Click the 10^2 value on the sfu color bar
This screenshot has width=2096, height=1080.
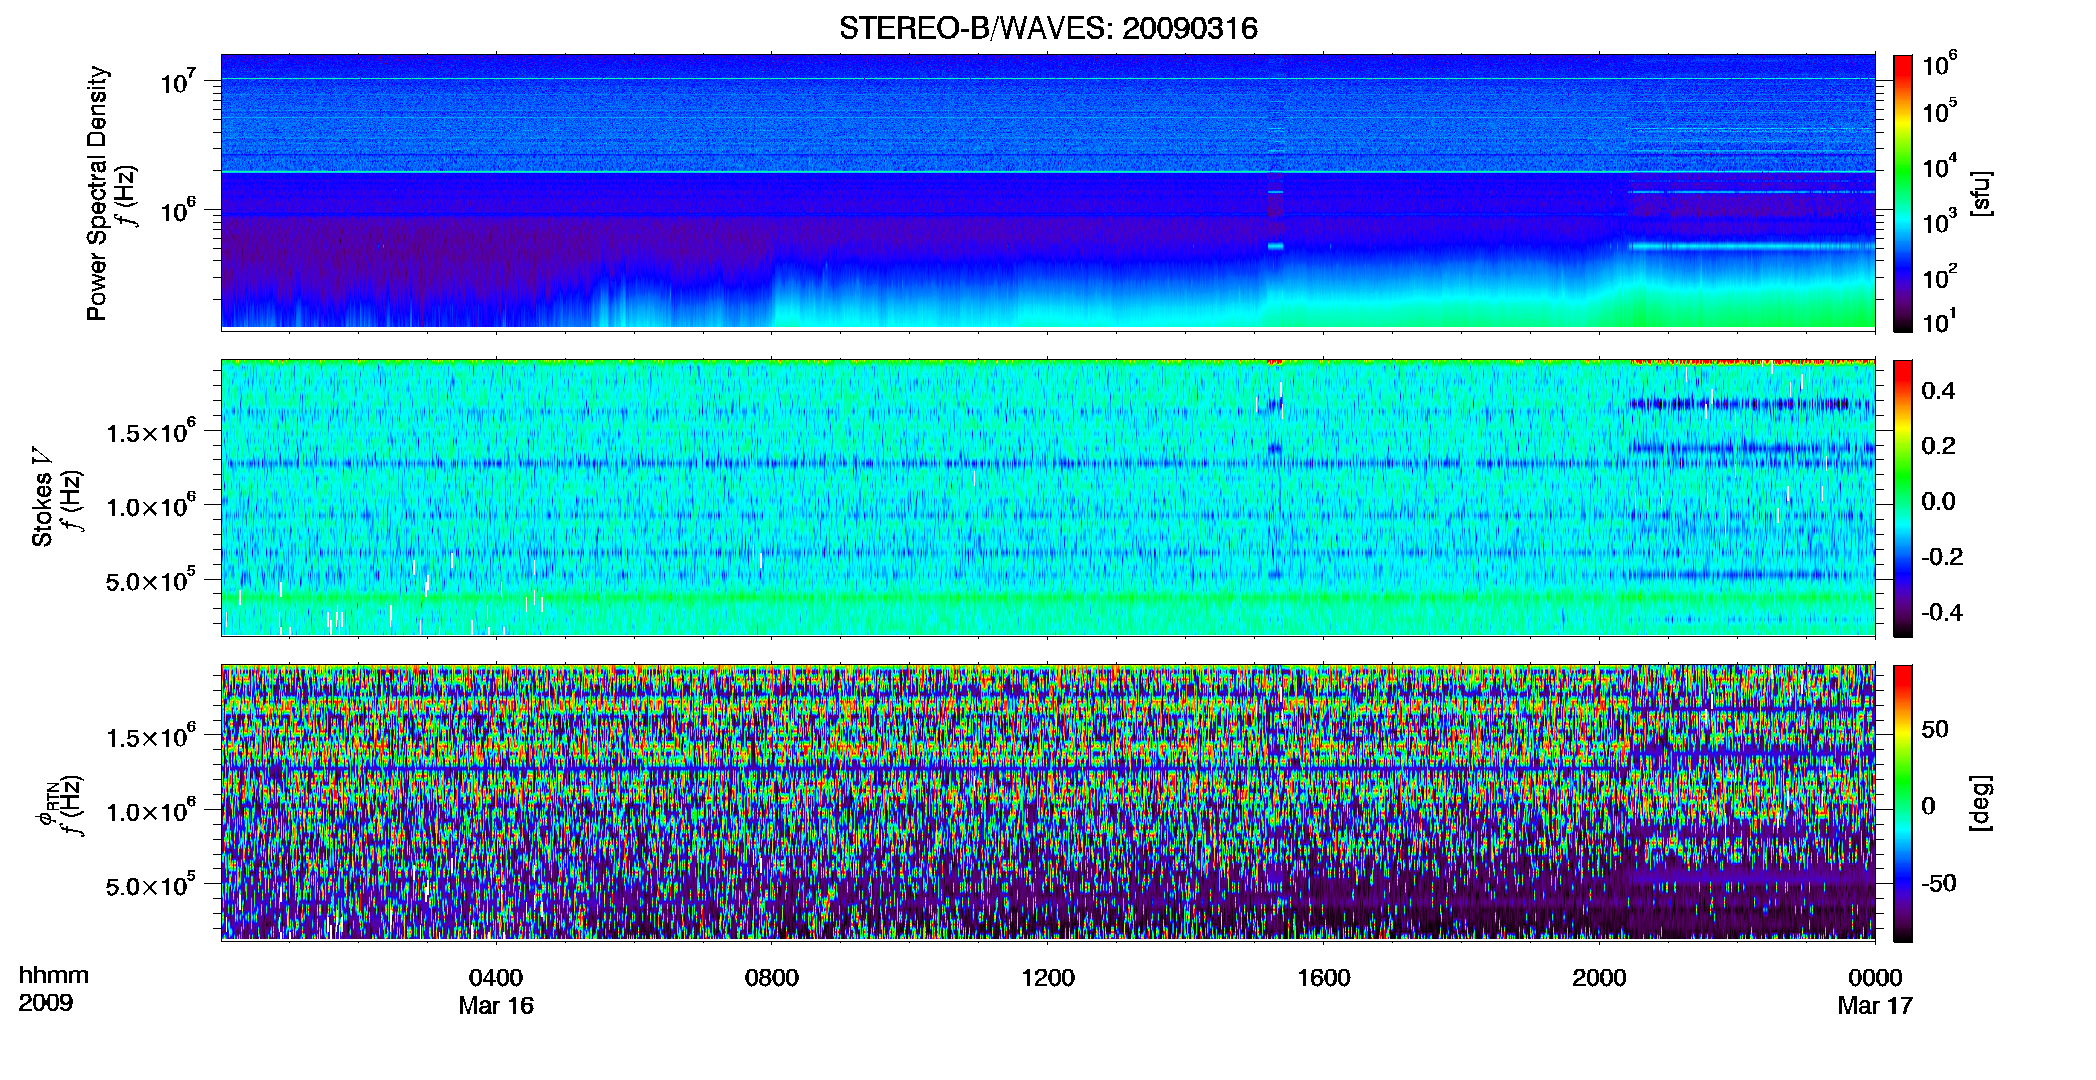click(x=1940, y=276)
